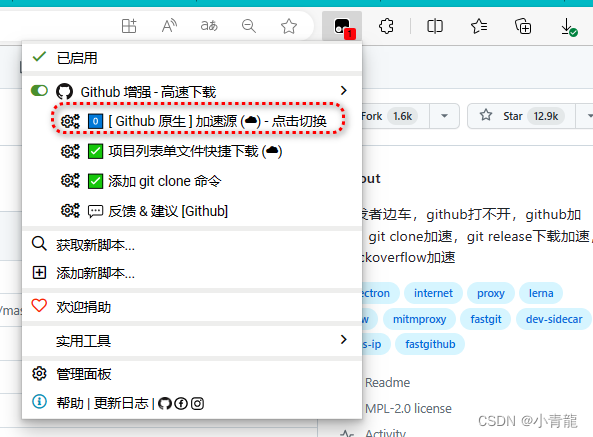Click 帮助 link in footer
Screen dimensions: 593x437
pos(70,403)
